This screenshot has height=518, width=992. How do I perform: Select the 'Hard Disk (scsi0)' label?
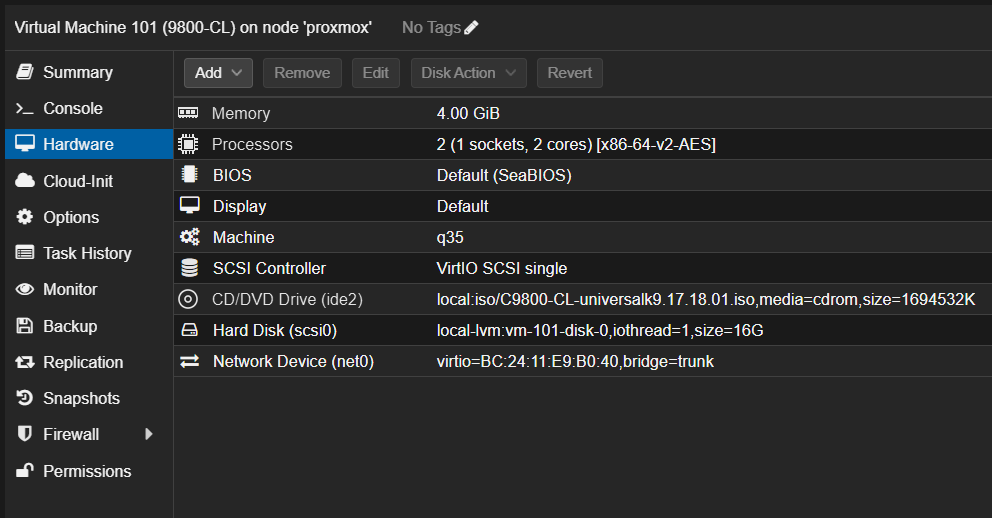(x=275, y=330)
